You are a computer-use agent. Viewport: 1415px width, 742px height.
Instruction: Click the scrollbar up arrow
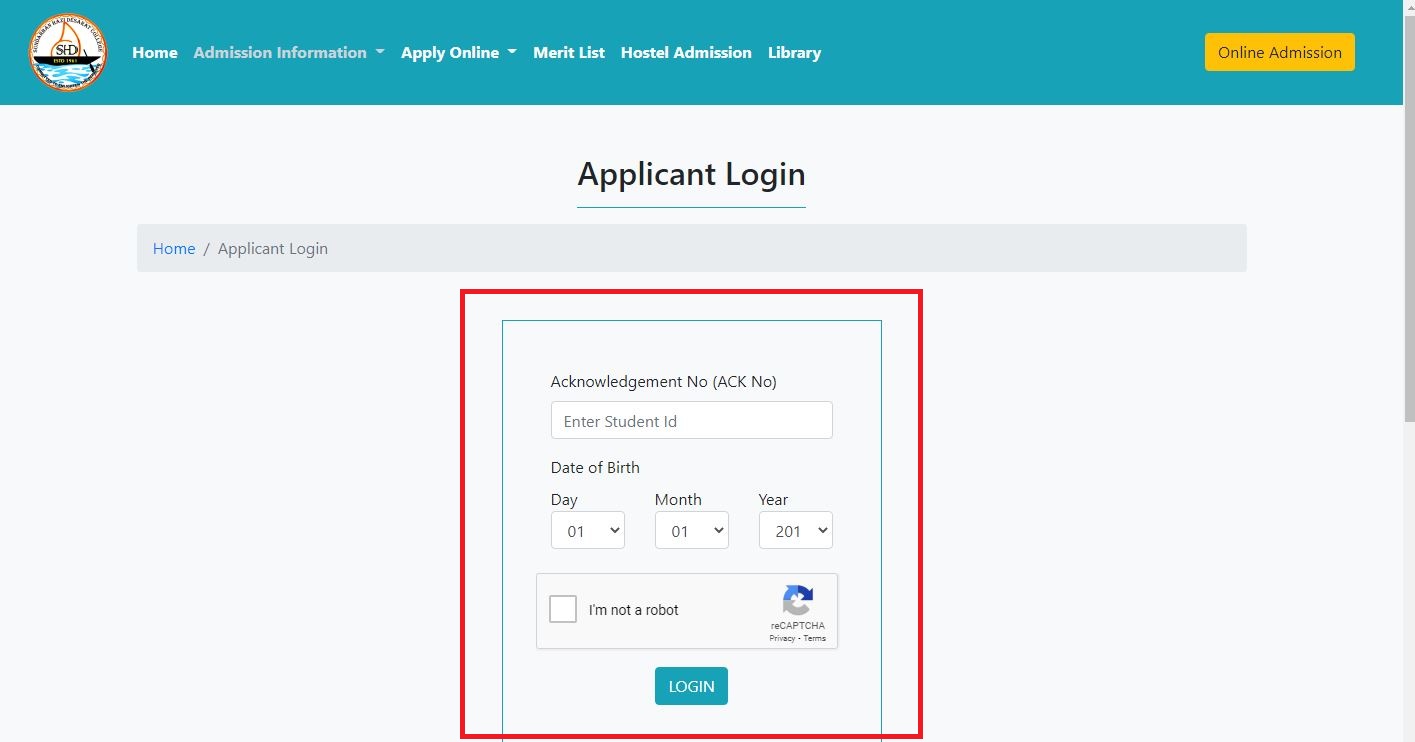[x=1408, y=7]
